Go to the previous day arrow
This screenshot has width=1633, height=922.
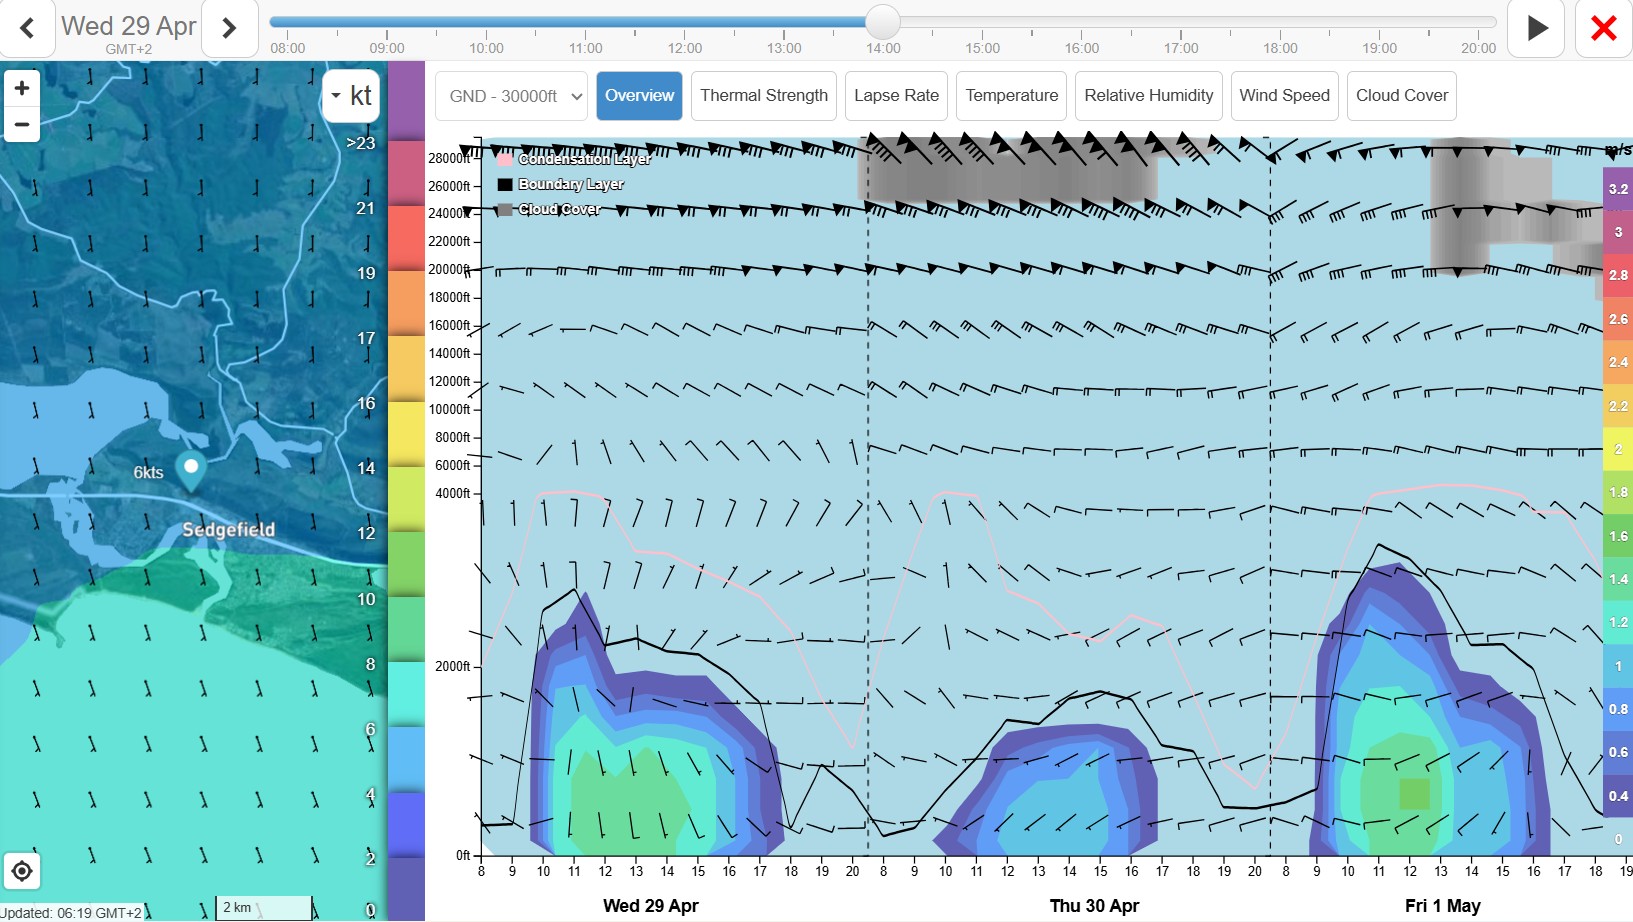click(27, 28)
